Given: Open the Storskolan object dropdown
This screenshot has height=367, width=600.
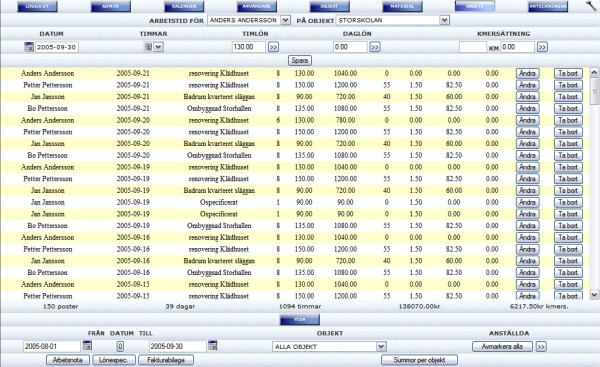Looking at the screenshot, I should coord(444,20).
